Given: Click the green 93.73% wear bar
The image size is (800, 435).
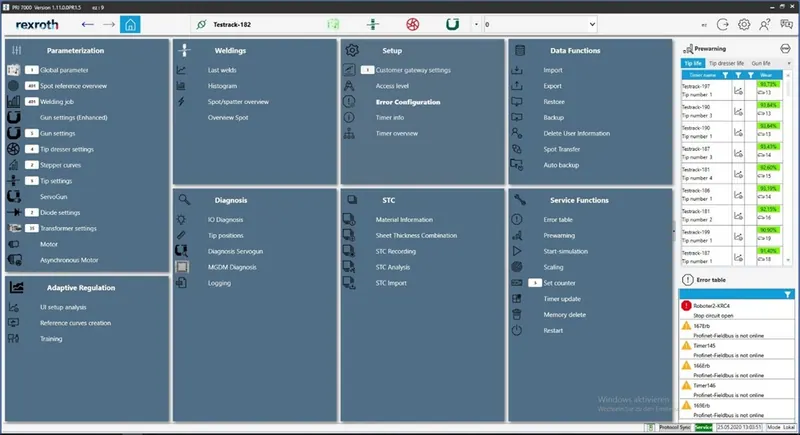Looking at the screenshot, I should [768, 84].
